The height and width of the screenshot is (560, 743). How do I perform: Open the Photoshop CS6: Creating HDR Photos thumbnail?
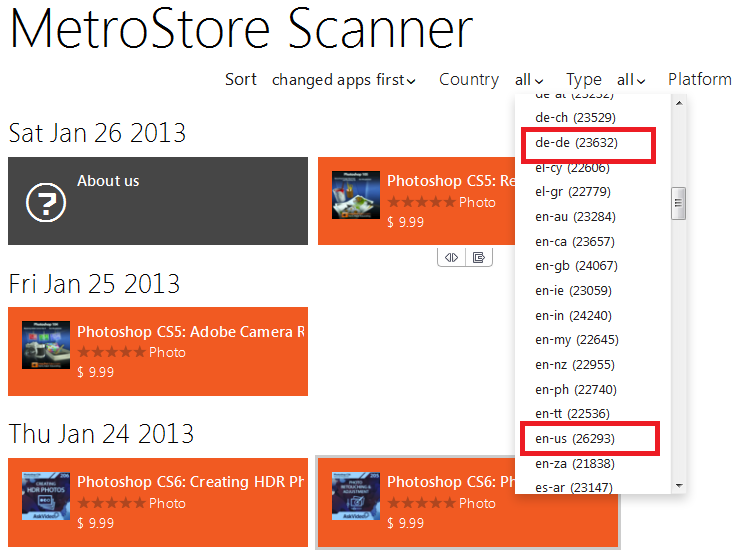tap(46, 496)
